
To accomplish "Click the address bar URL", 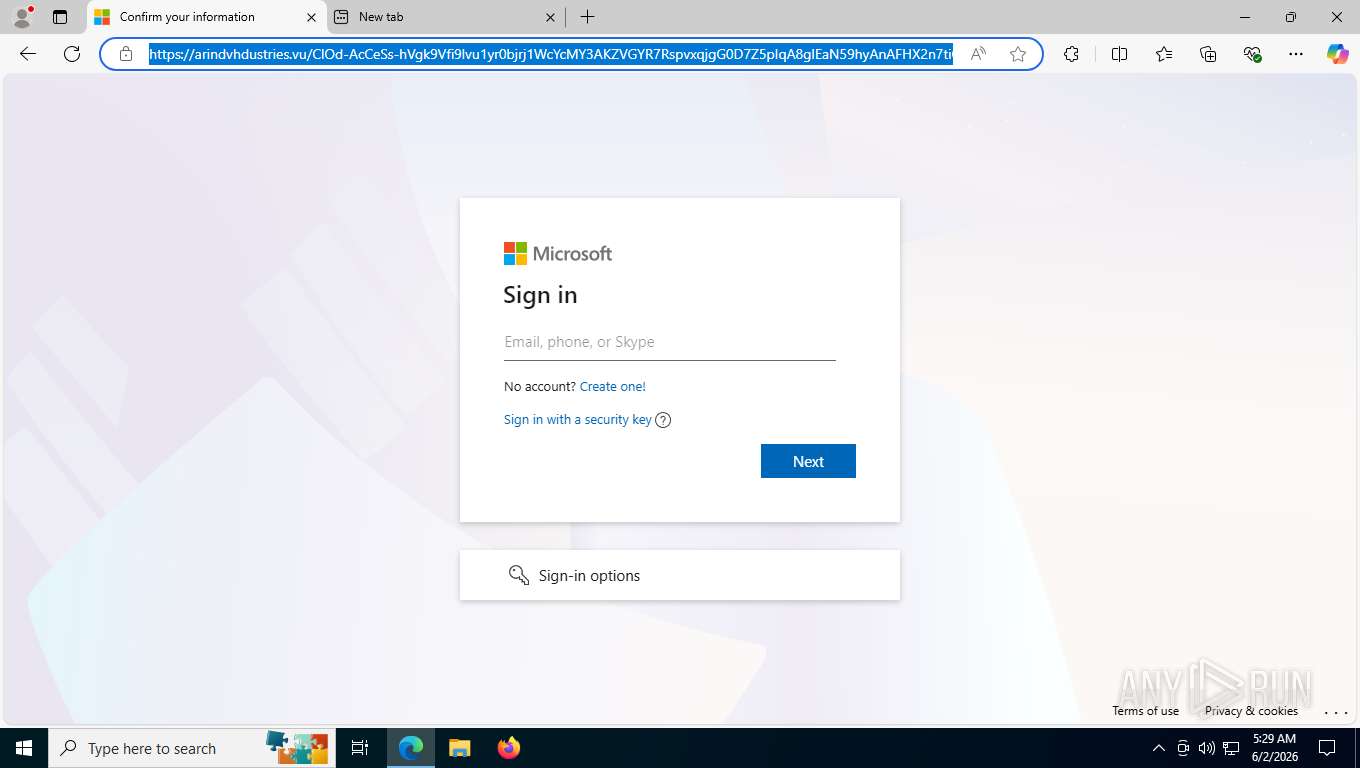I will [x=551, y=54].
